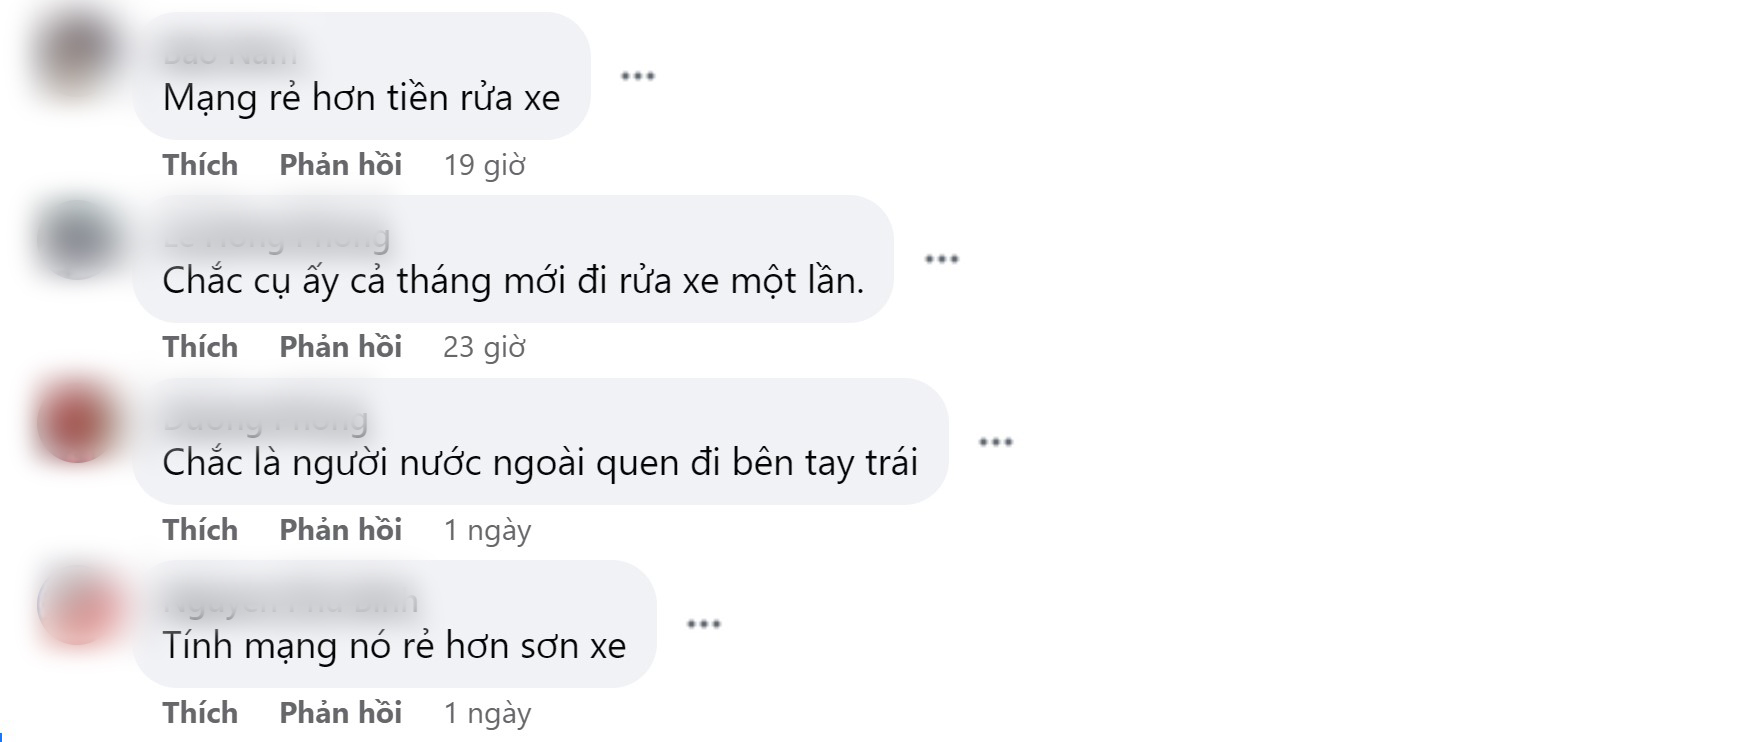Reply to "Tính mạng nó rẻ hơn sơn xe" comment
1745x742 pixels.
(x=340, y=713)
